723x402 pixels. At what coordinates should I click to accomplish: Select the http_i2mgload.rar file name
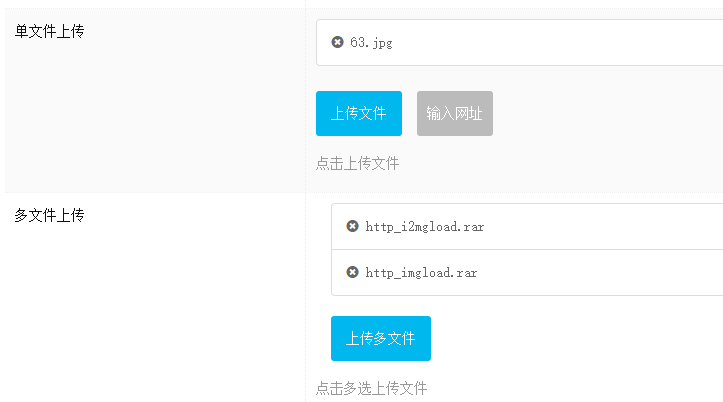(425, 226)
